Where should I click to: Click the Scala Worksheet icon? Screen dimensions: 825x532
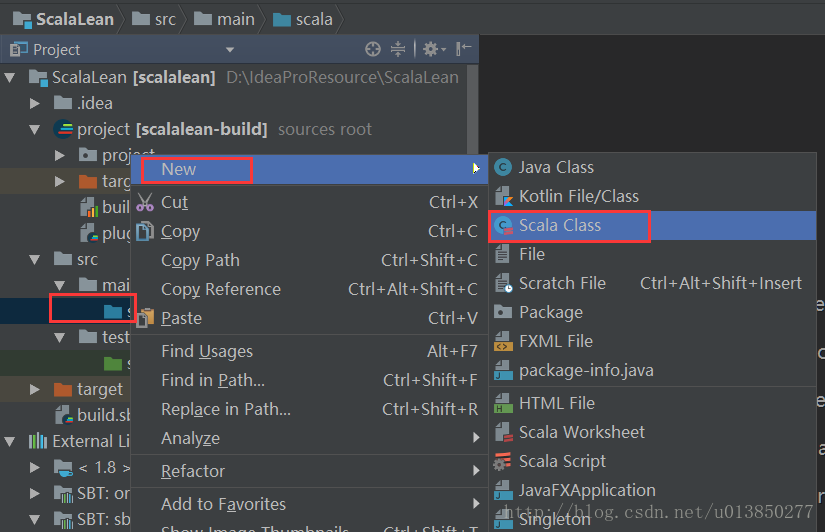point(504,432)
